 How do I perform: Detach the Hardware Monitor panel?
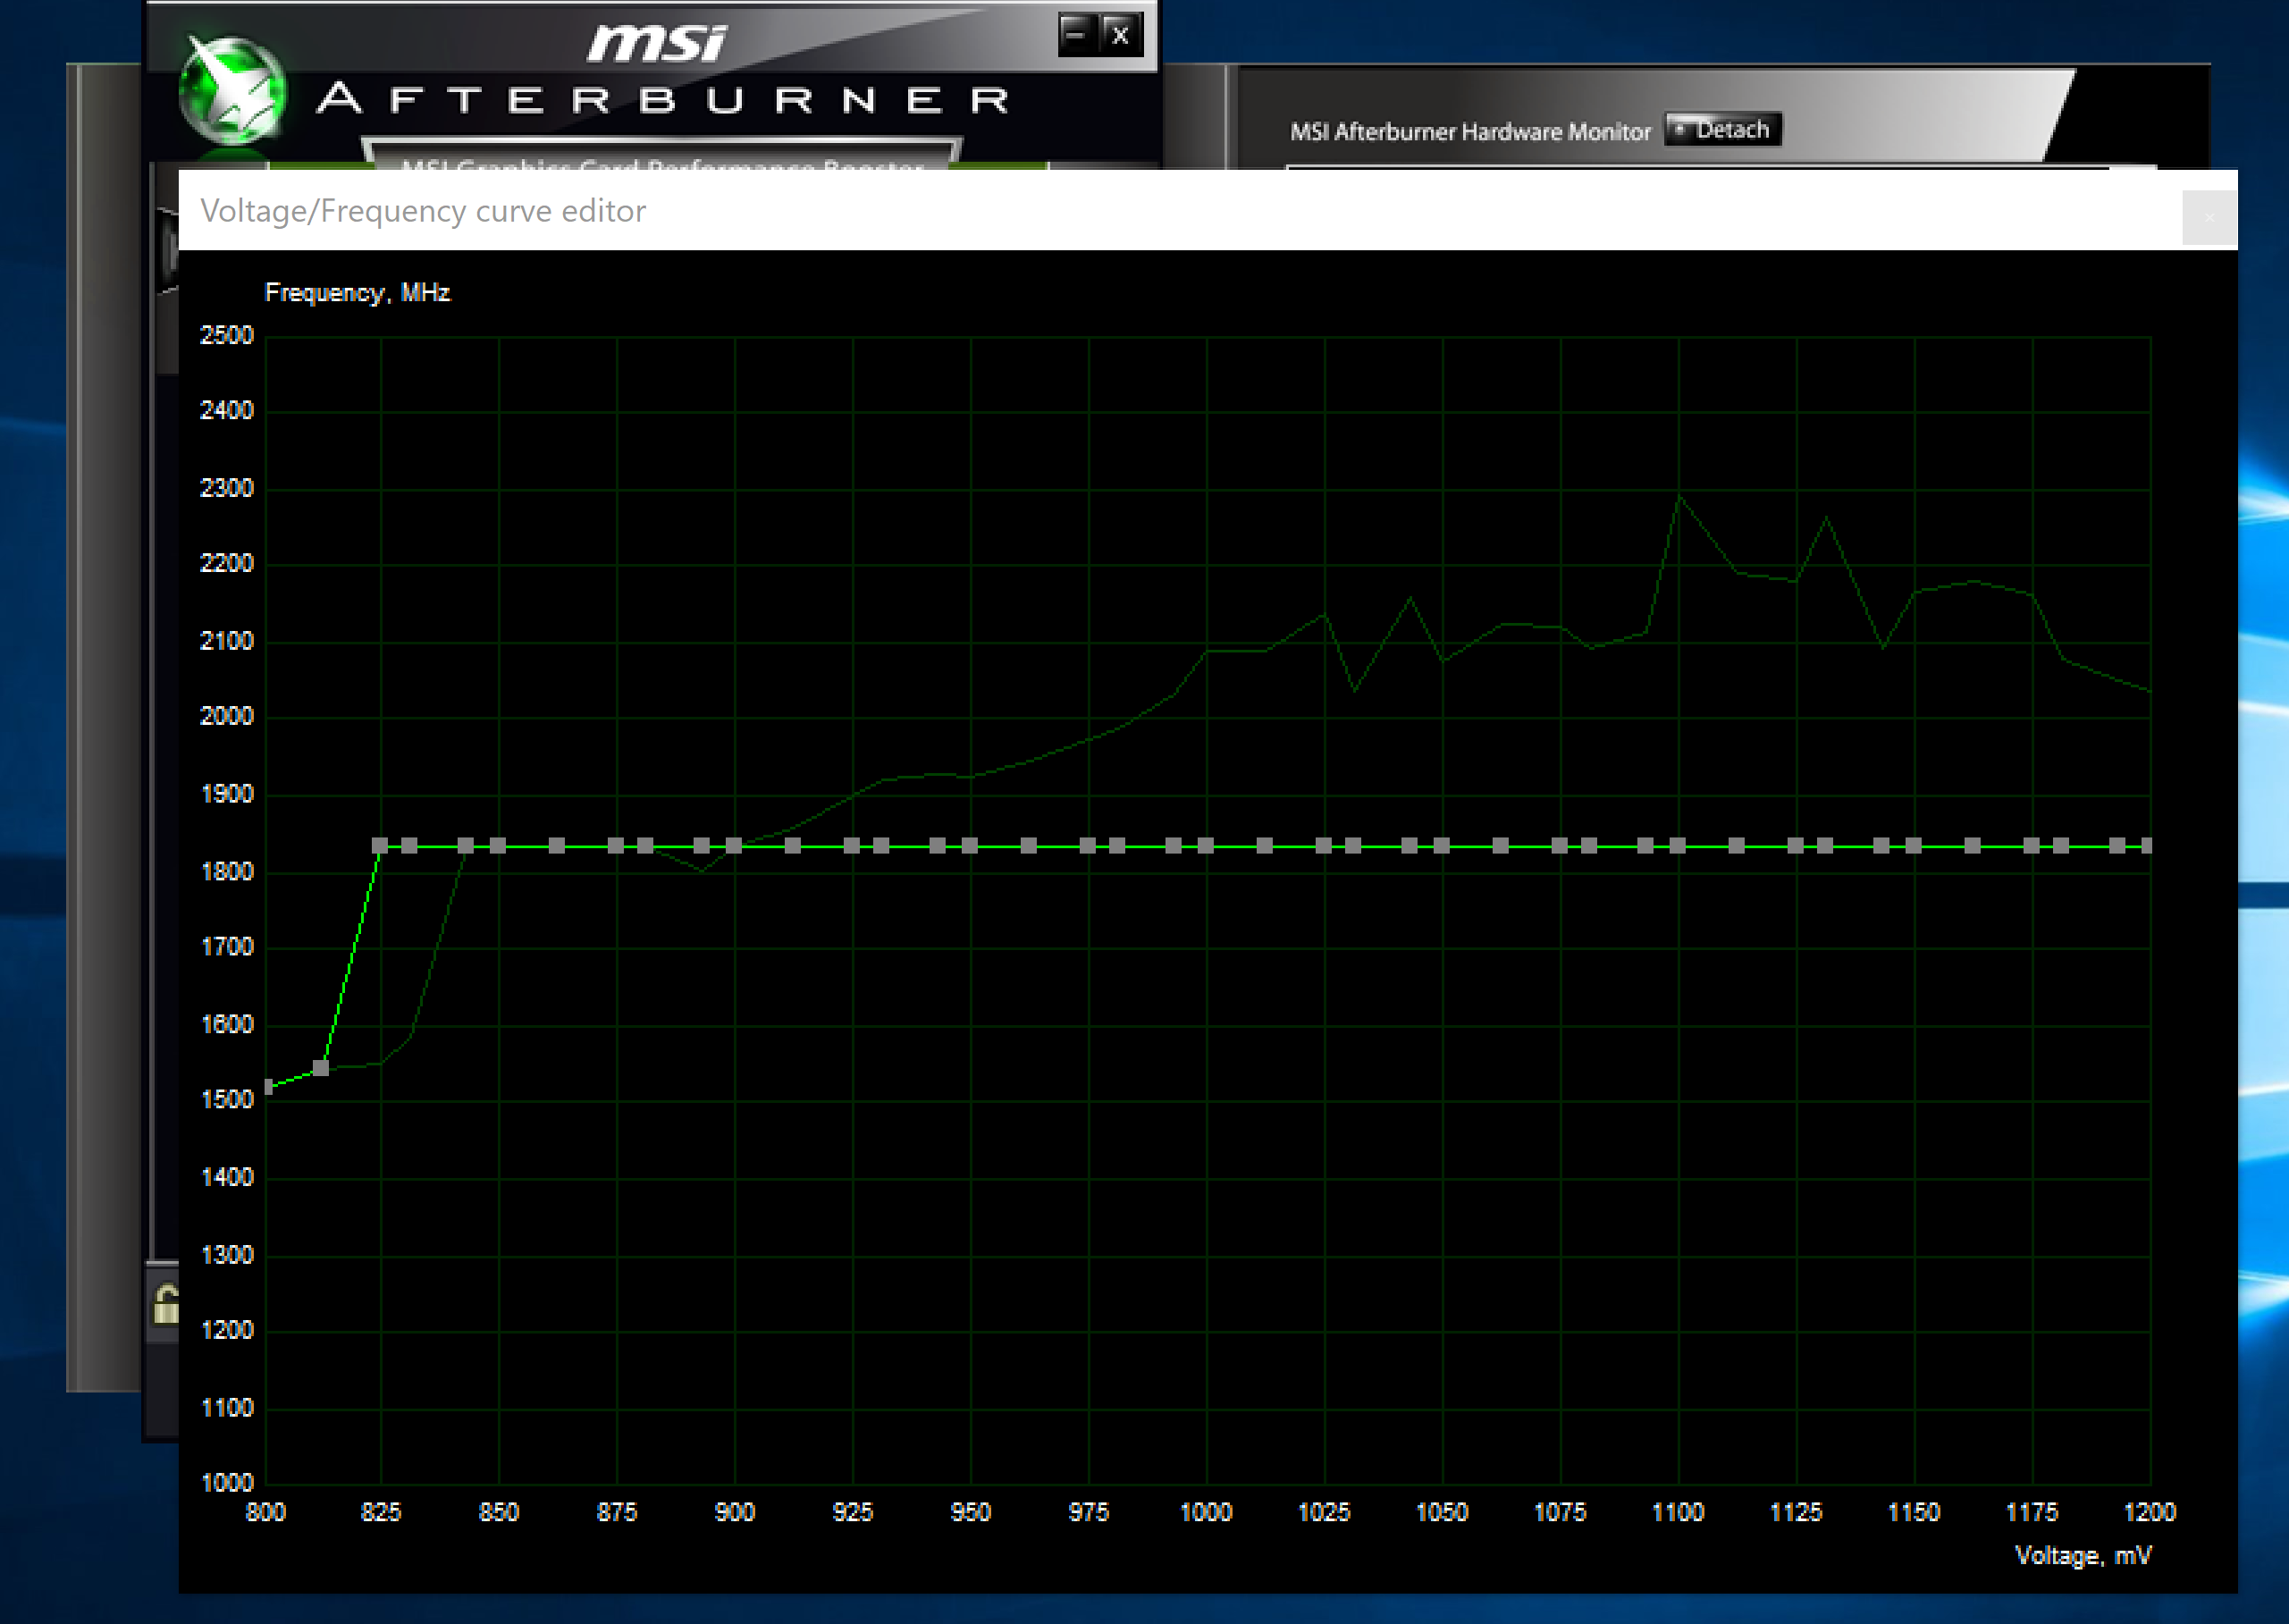1722,129
